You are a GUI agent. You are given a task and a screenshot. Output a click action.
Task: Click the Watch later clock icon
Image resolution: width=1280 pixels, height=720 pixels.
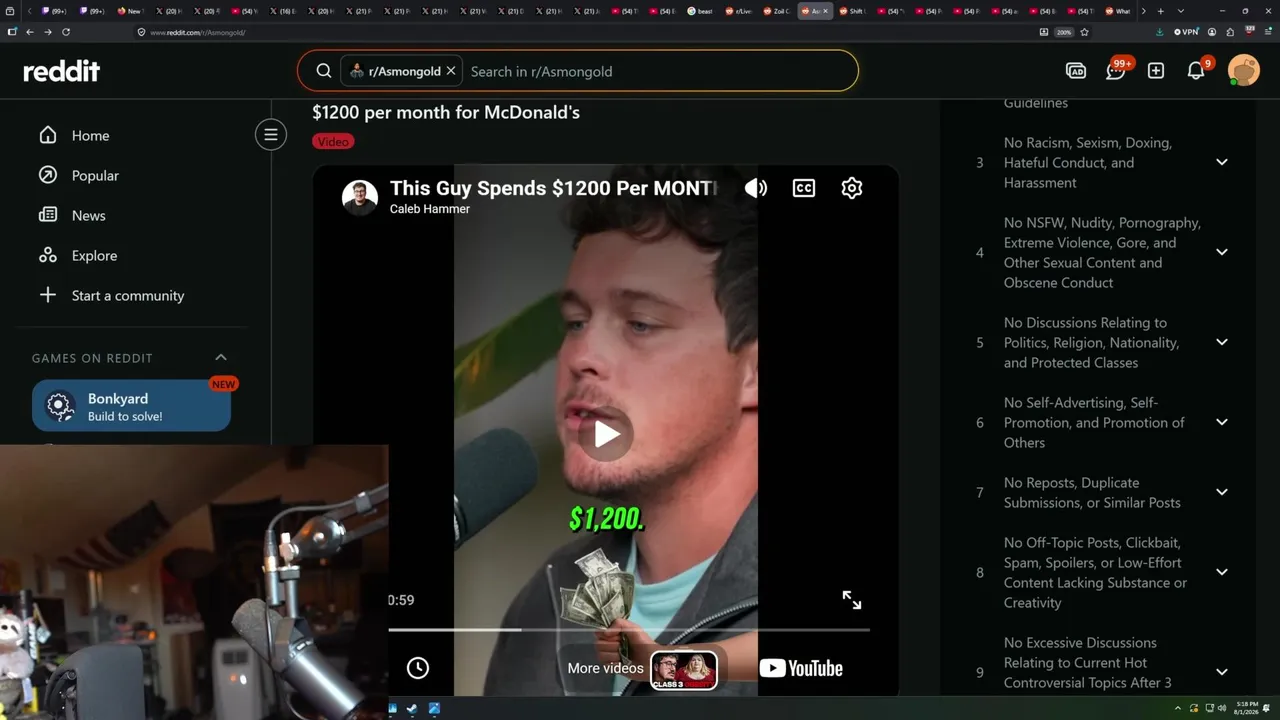tap(418, 668)
